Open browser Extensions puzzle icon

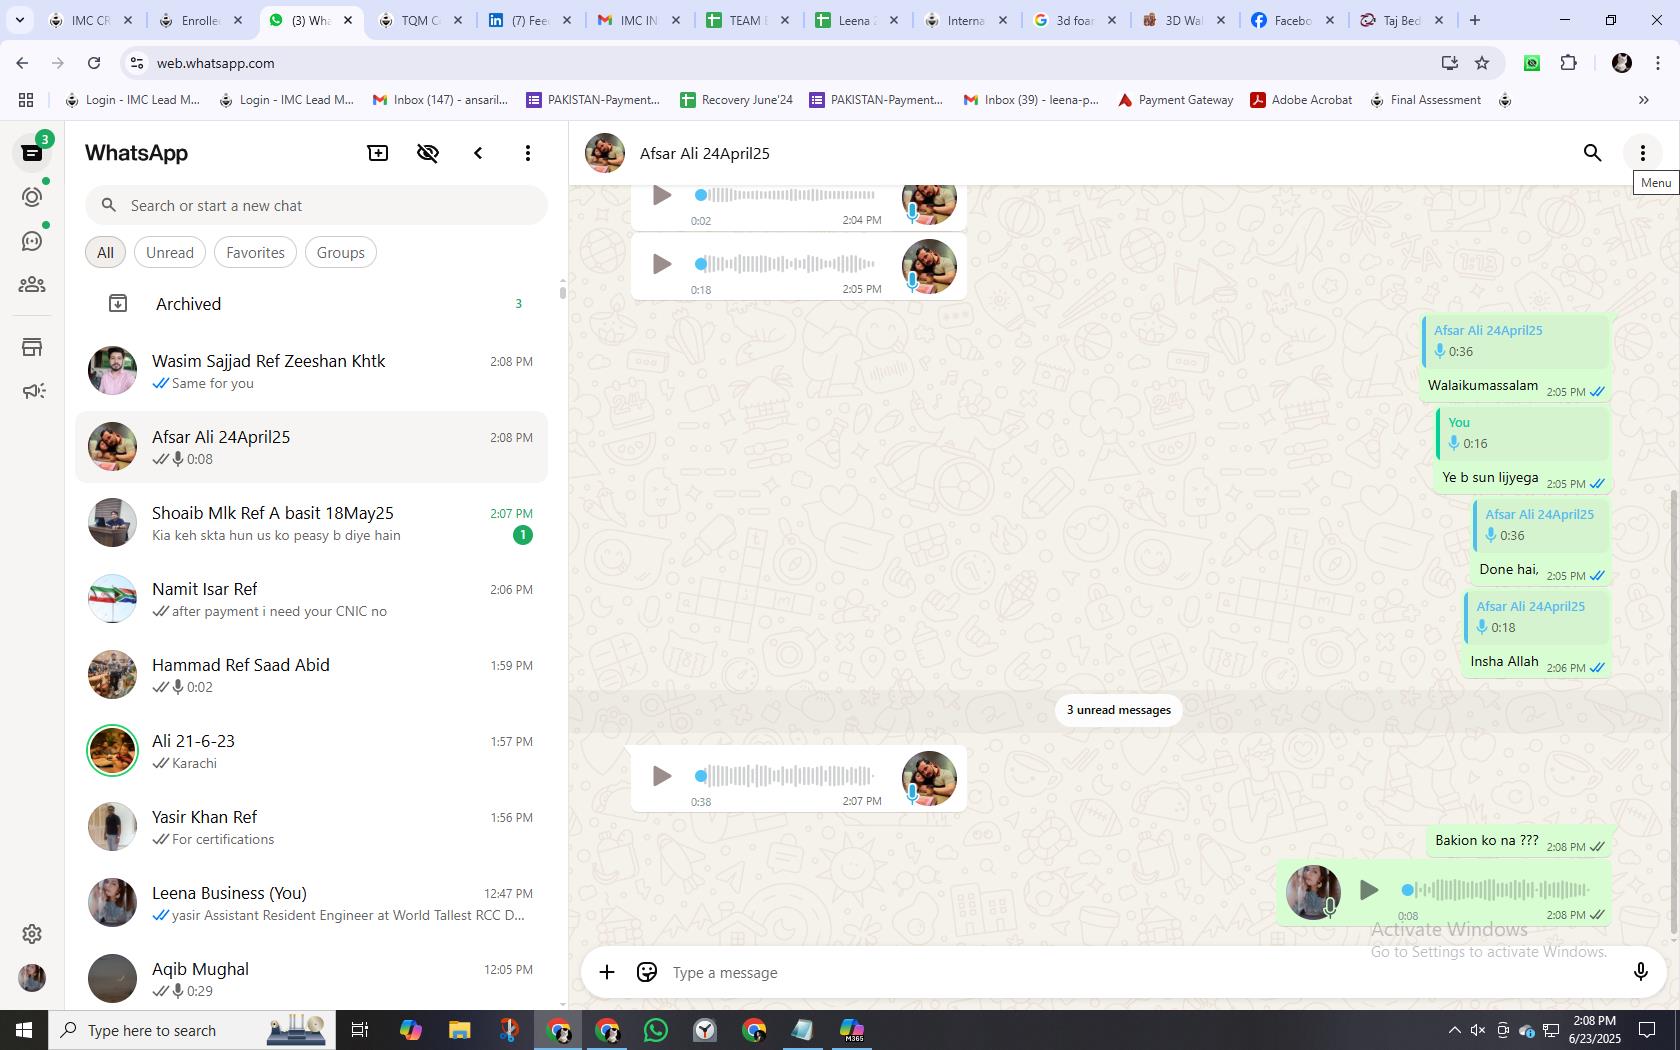click(1569, 63)
